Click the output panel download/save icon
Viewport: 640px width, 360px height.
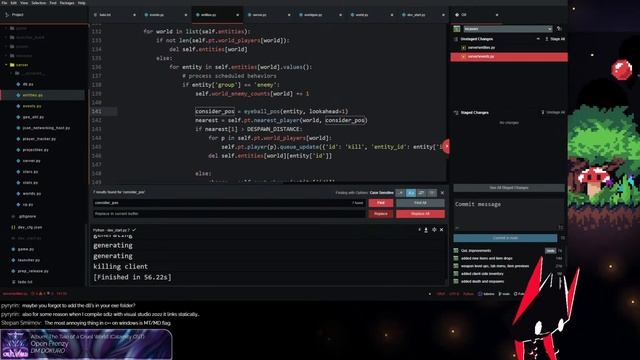click(426, 230)
